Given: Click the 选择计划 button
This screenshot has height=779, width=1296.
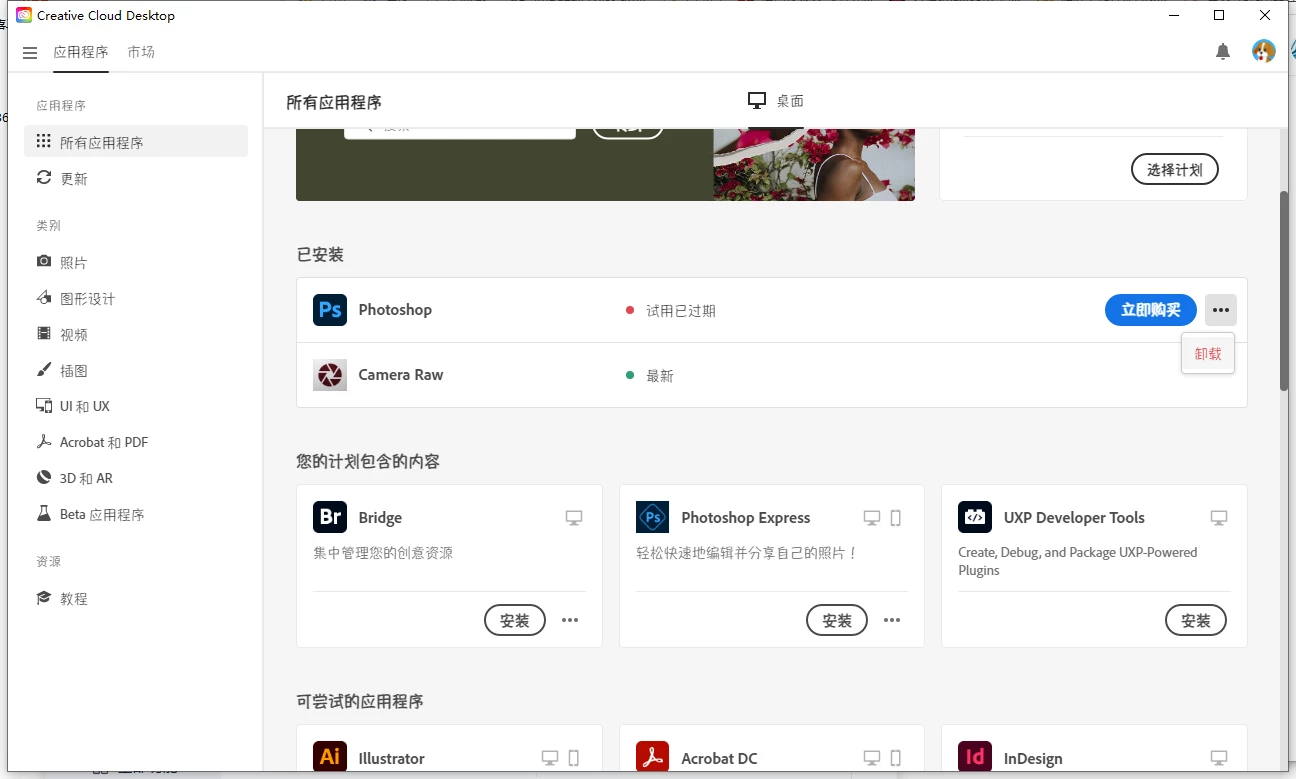Looking at the screenshot, I should pos(1175,169).
